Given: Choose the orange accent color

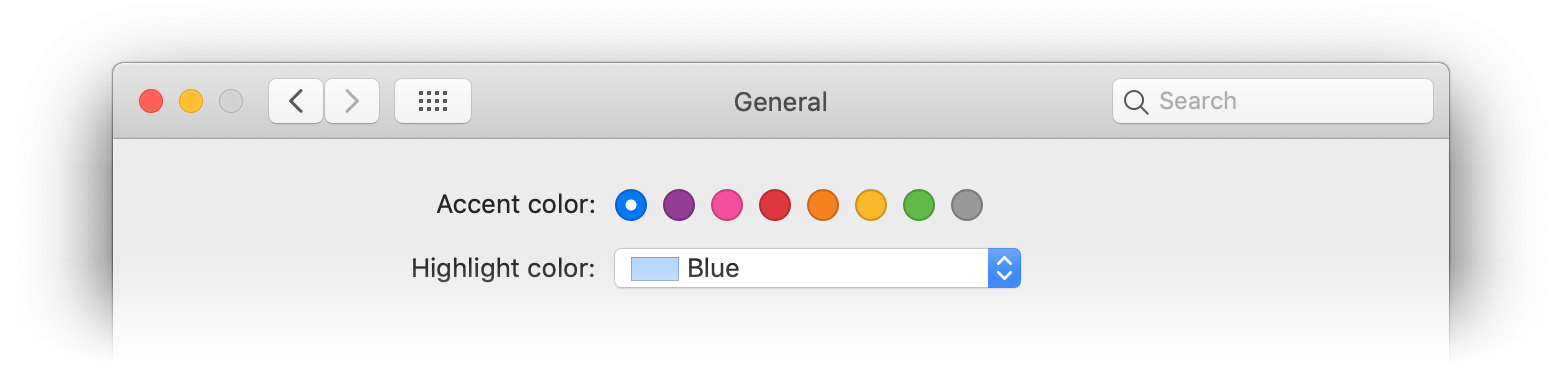Looking at the screenshot, I should pos(823,205).
